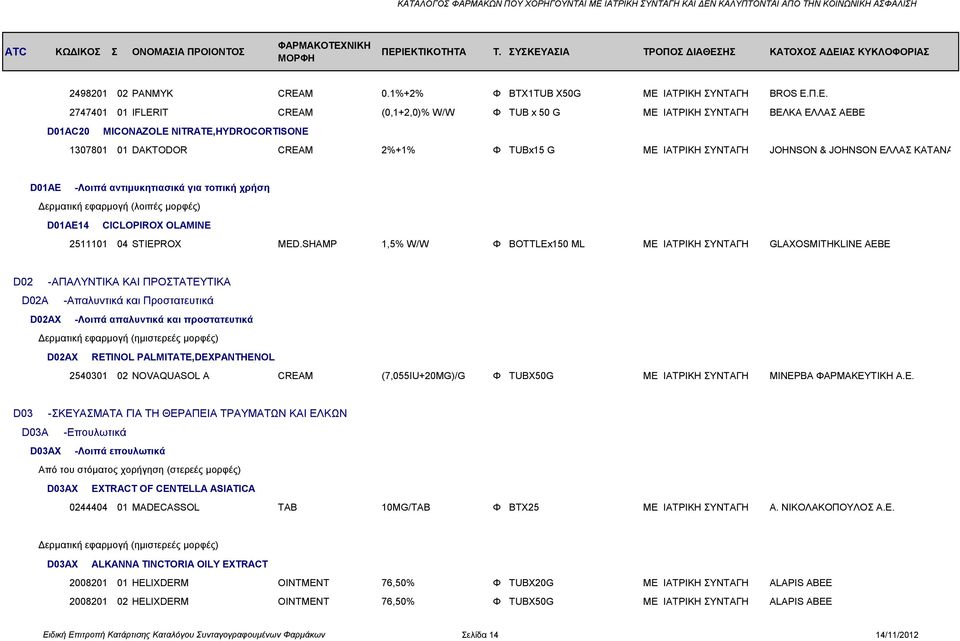This screenshot has width=960, height=641.
Task: Click product name IFLERIT
Action: pyautogui.click(x=150, y=113)
